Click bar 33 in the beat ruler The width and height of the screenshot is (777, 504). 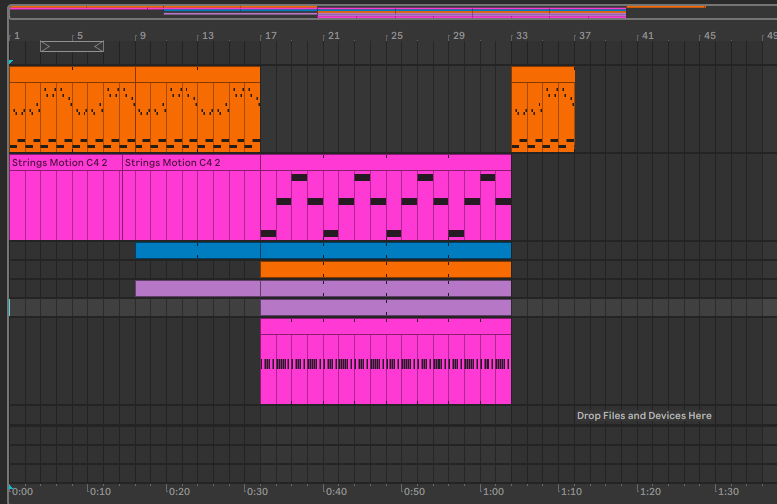pyautogui.click(x=521, y=36)
